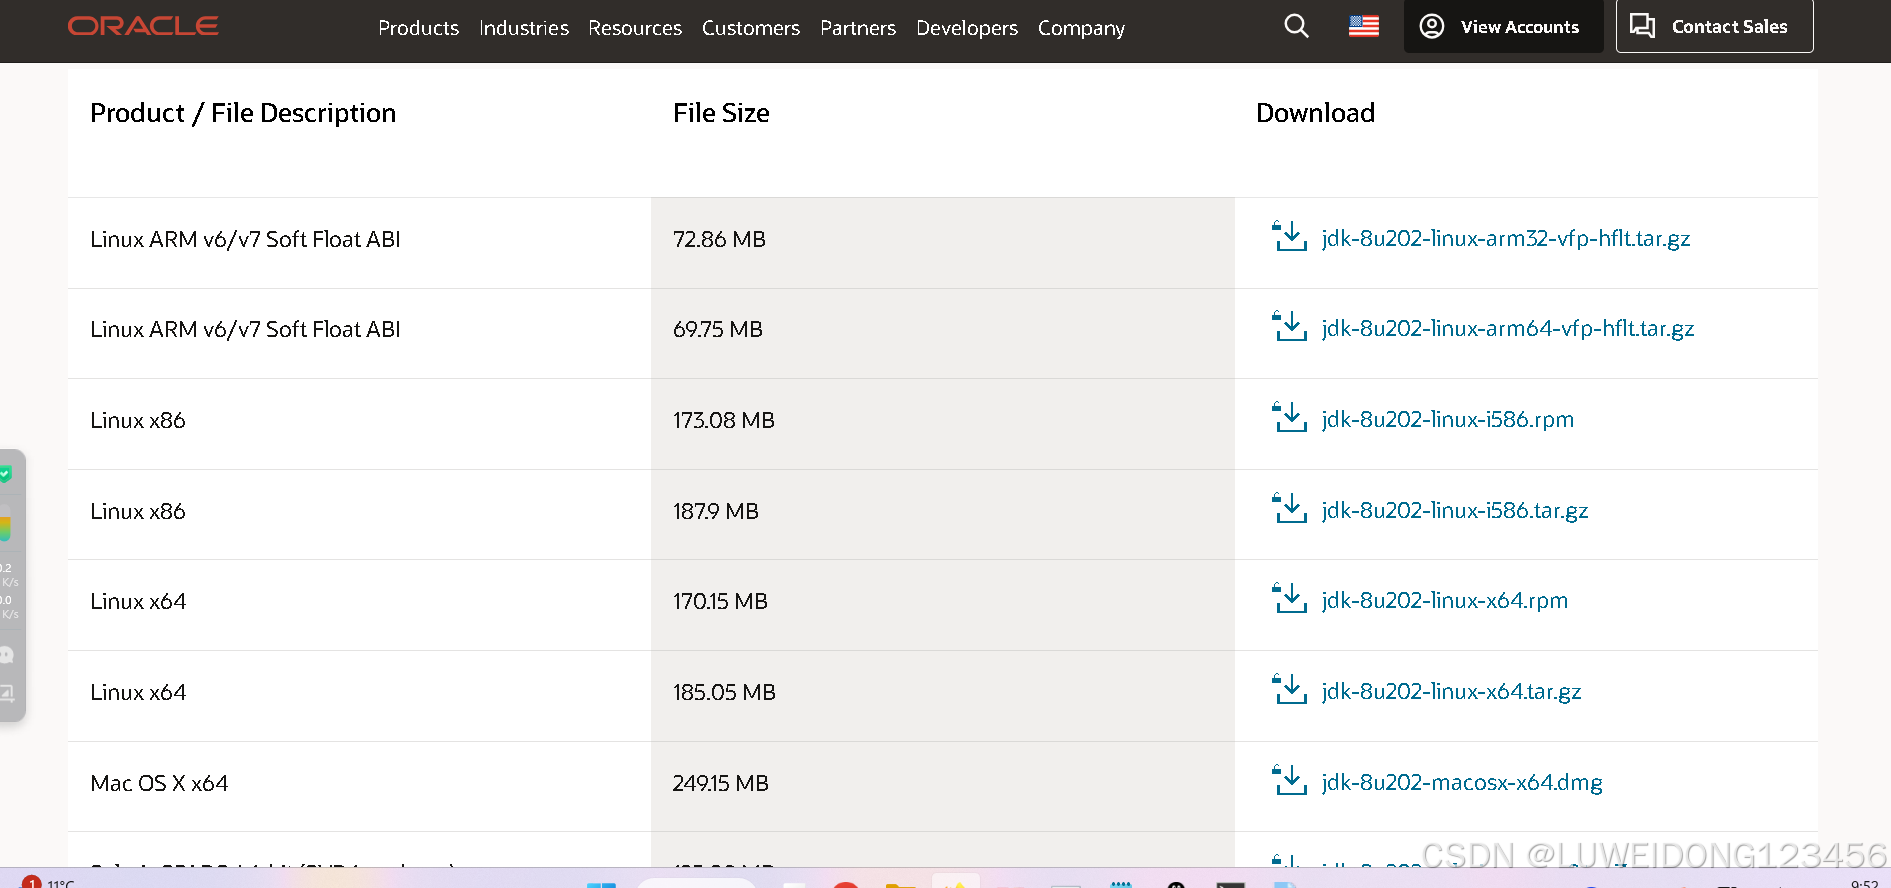Image resolution: width=1891 pixels, height=888 pixels.
Task: Click jdk-8u202-linux-arm32-vfp-hflt.tar.gz link
Action: tap(1506, 239)
